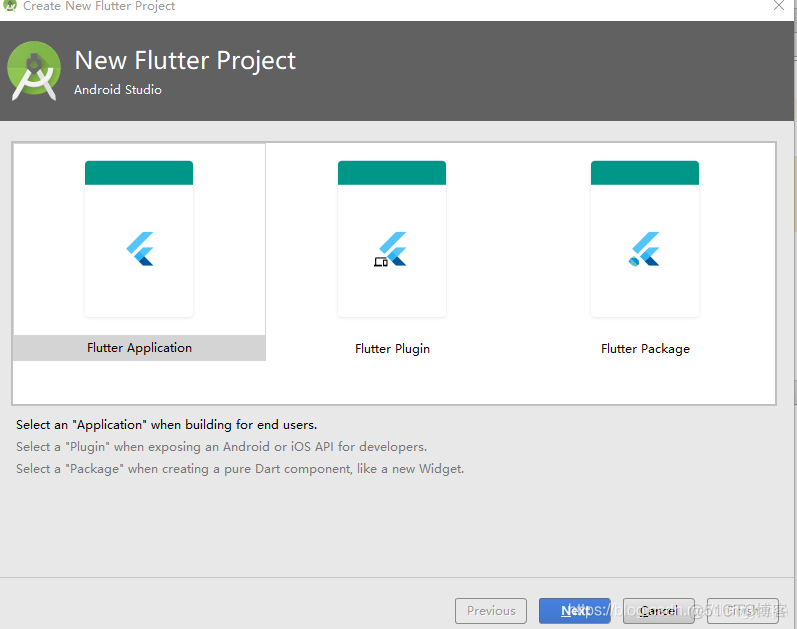The image size is (797, 629).
Task: Click the Next button
Action: pos(574,611)
